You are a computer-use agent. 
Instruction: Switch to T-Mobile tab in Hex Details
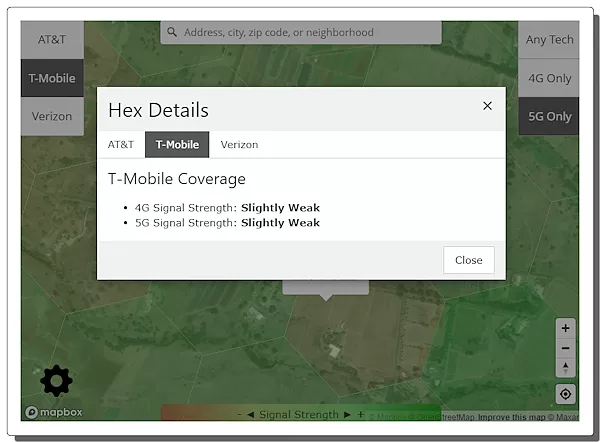pyautogui.click(x=177, y=145)
